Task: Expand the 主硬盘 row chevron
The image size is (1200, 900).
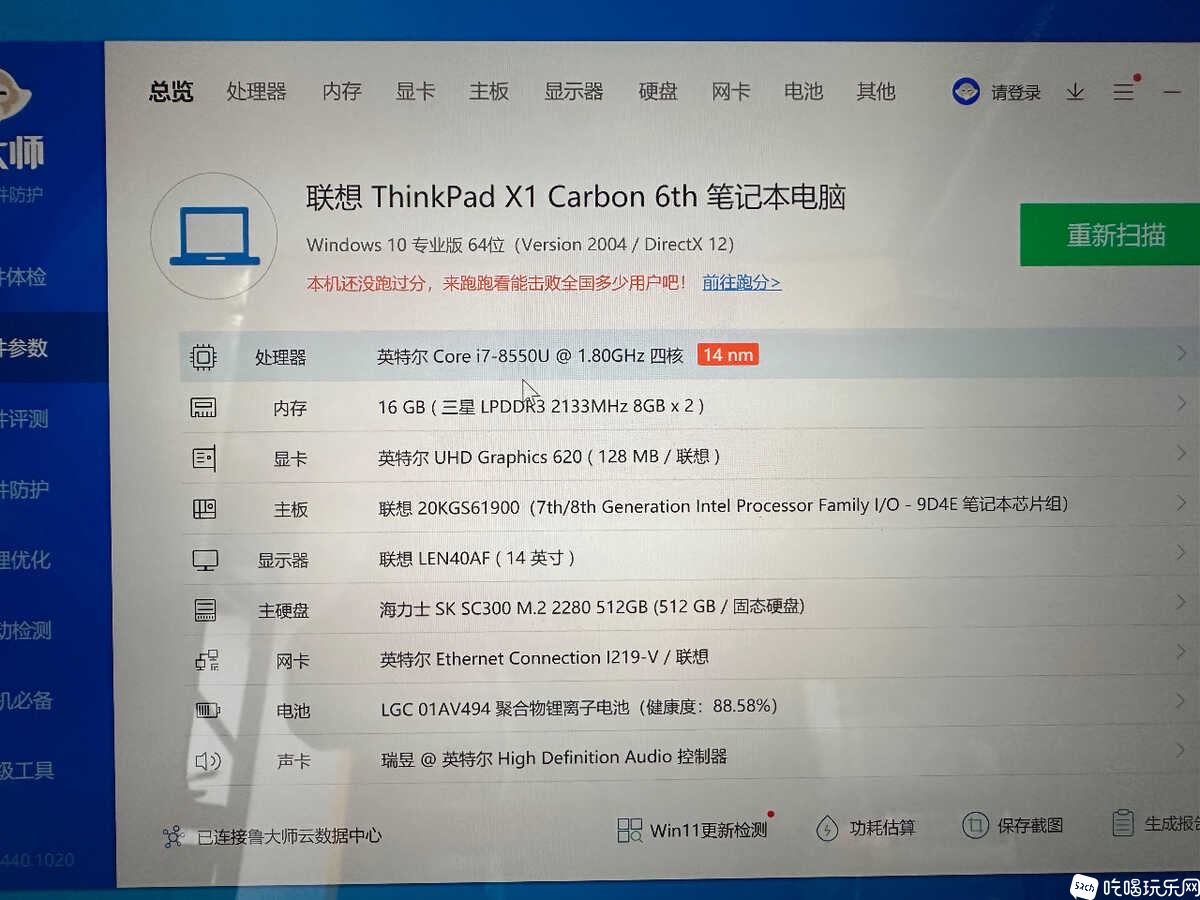Action: point(1182,602)
